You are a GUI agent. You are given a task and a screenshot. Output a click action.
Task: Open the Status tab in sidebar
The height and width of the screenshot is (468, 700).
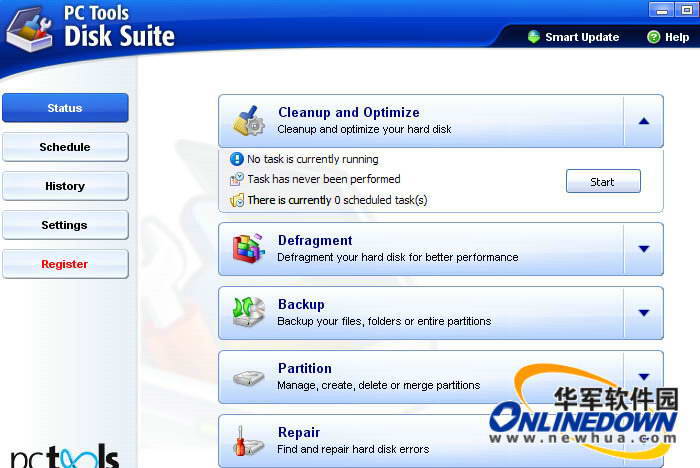tap(65, 108)
